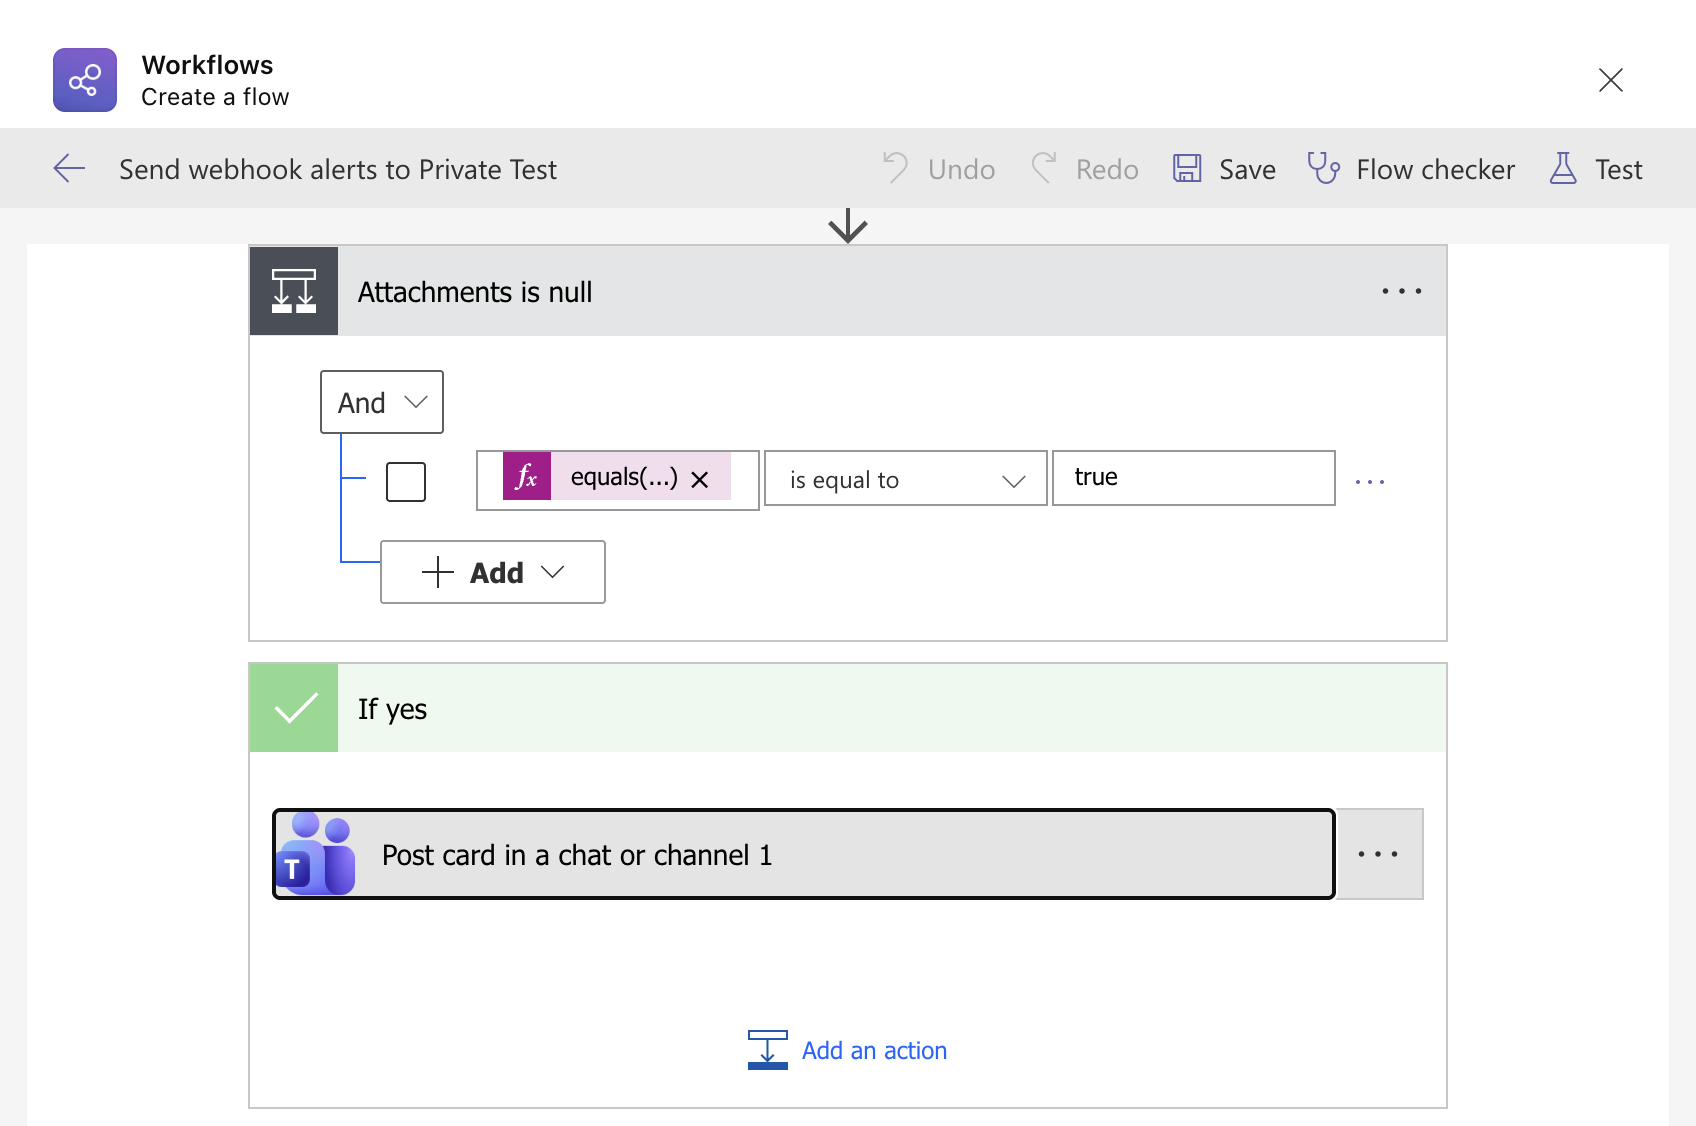
Task: Click the Attachments is null condition icon
Action: pos(294,291)
